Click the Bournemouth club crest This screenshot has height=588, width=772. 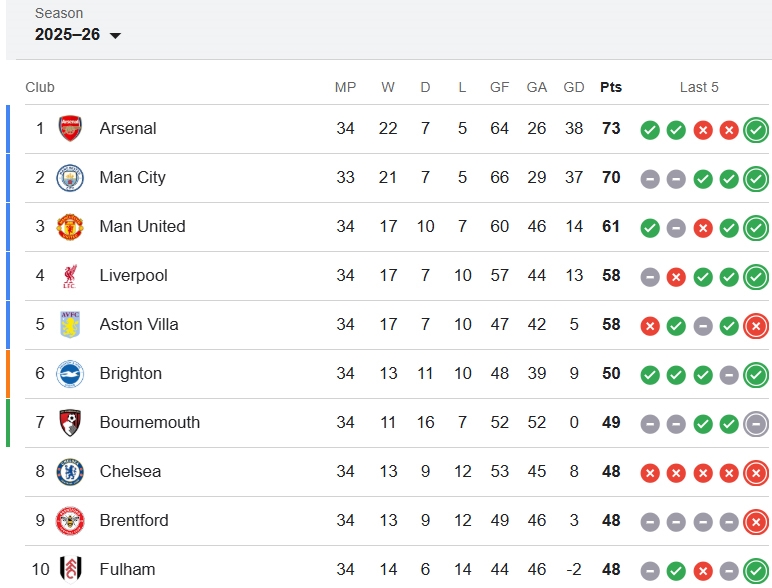point(70,422)
